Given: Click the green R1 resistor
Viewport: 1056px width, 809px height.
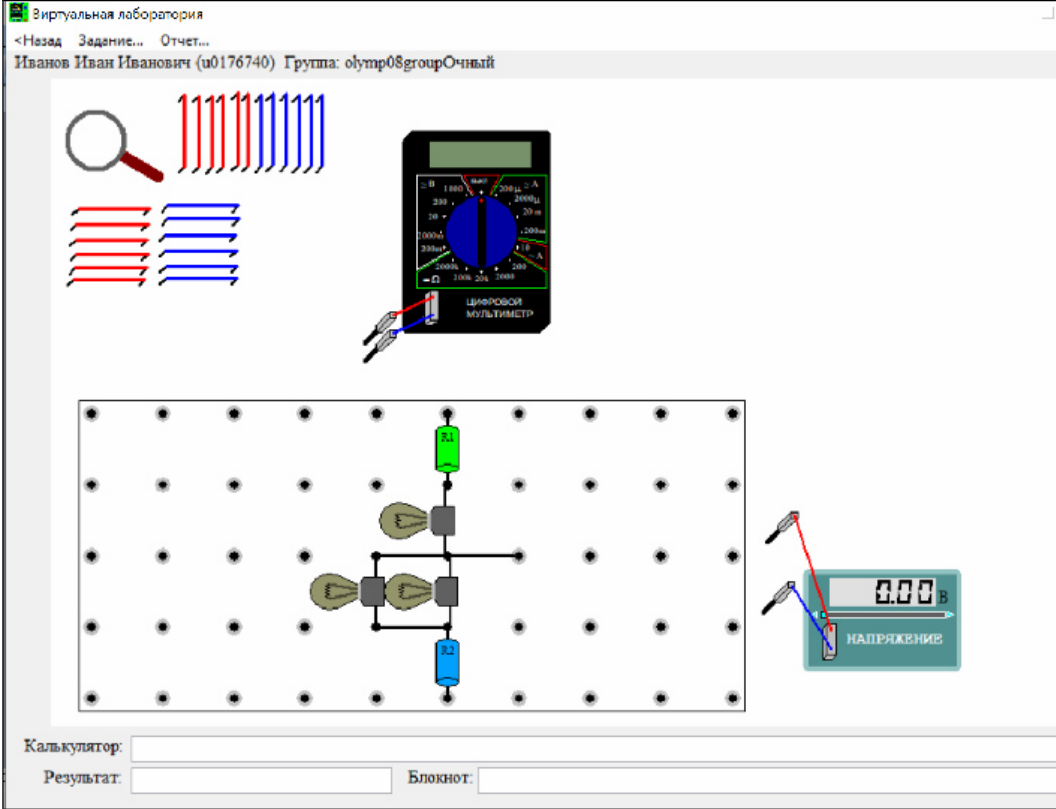Looking at the screenshot, I should (x=447, y=449).
